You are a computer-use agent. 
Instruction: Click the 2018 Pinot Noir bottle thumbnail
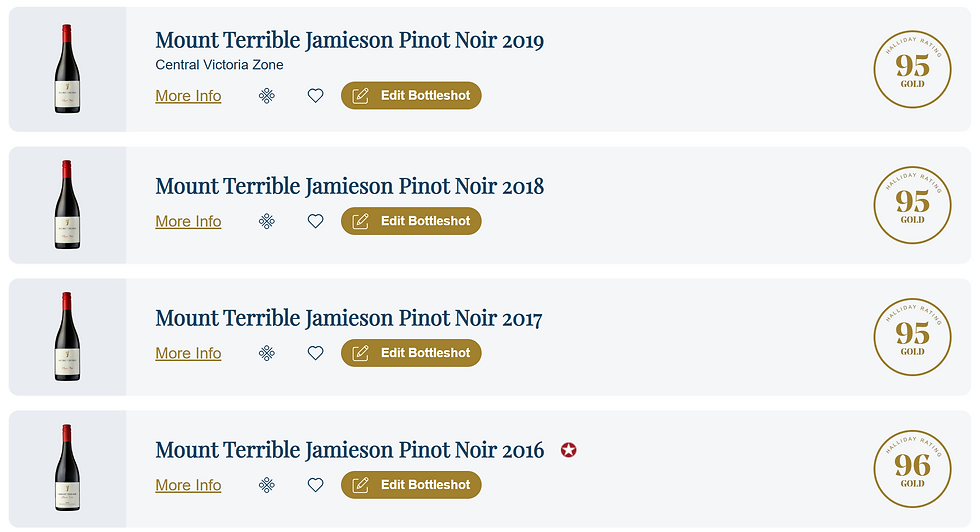68,205
